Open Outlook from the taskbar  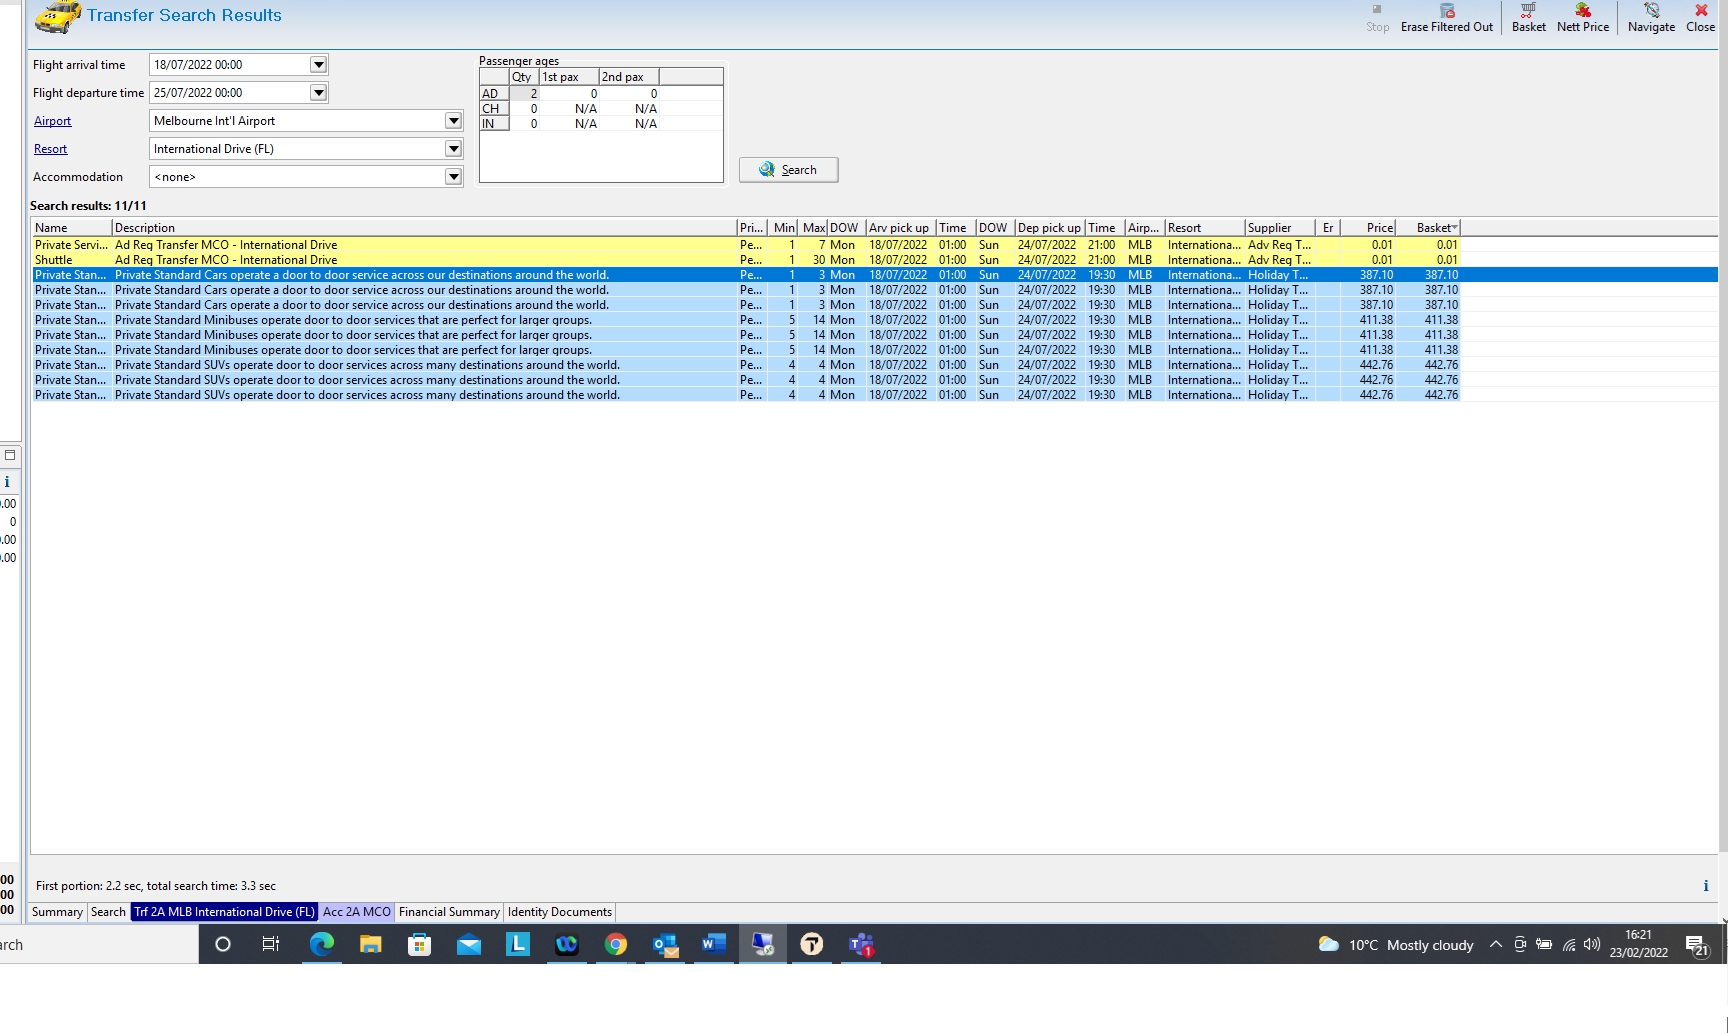tap(664, 944)
